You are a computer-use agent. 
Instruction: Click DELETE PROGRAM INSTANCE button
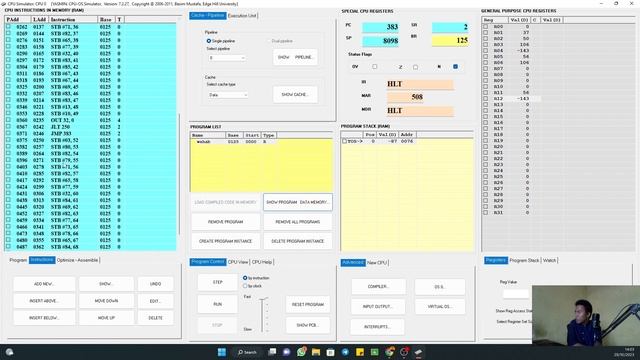tap(298, 241)
